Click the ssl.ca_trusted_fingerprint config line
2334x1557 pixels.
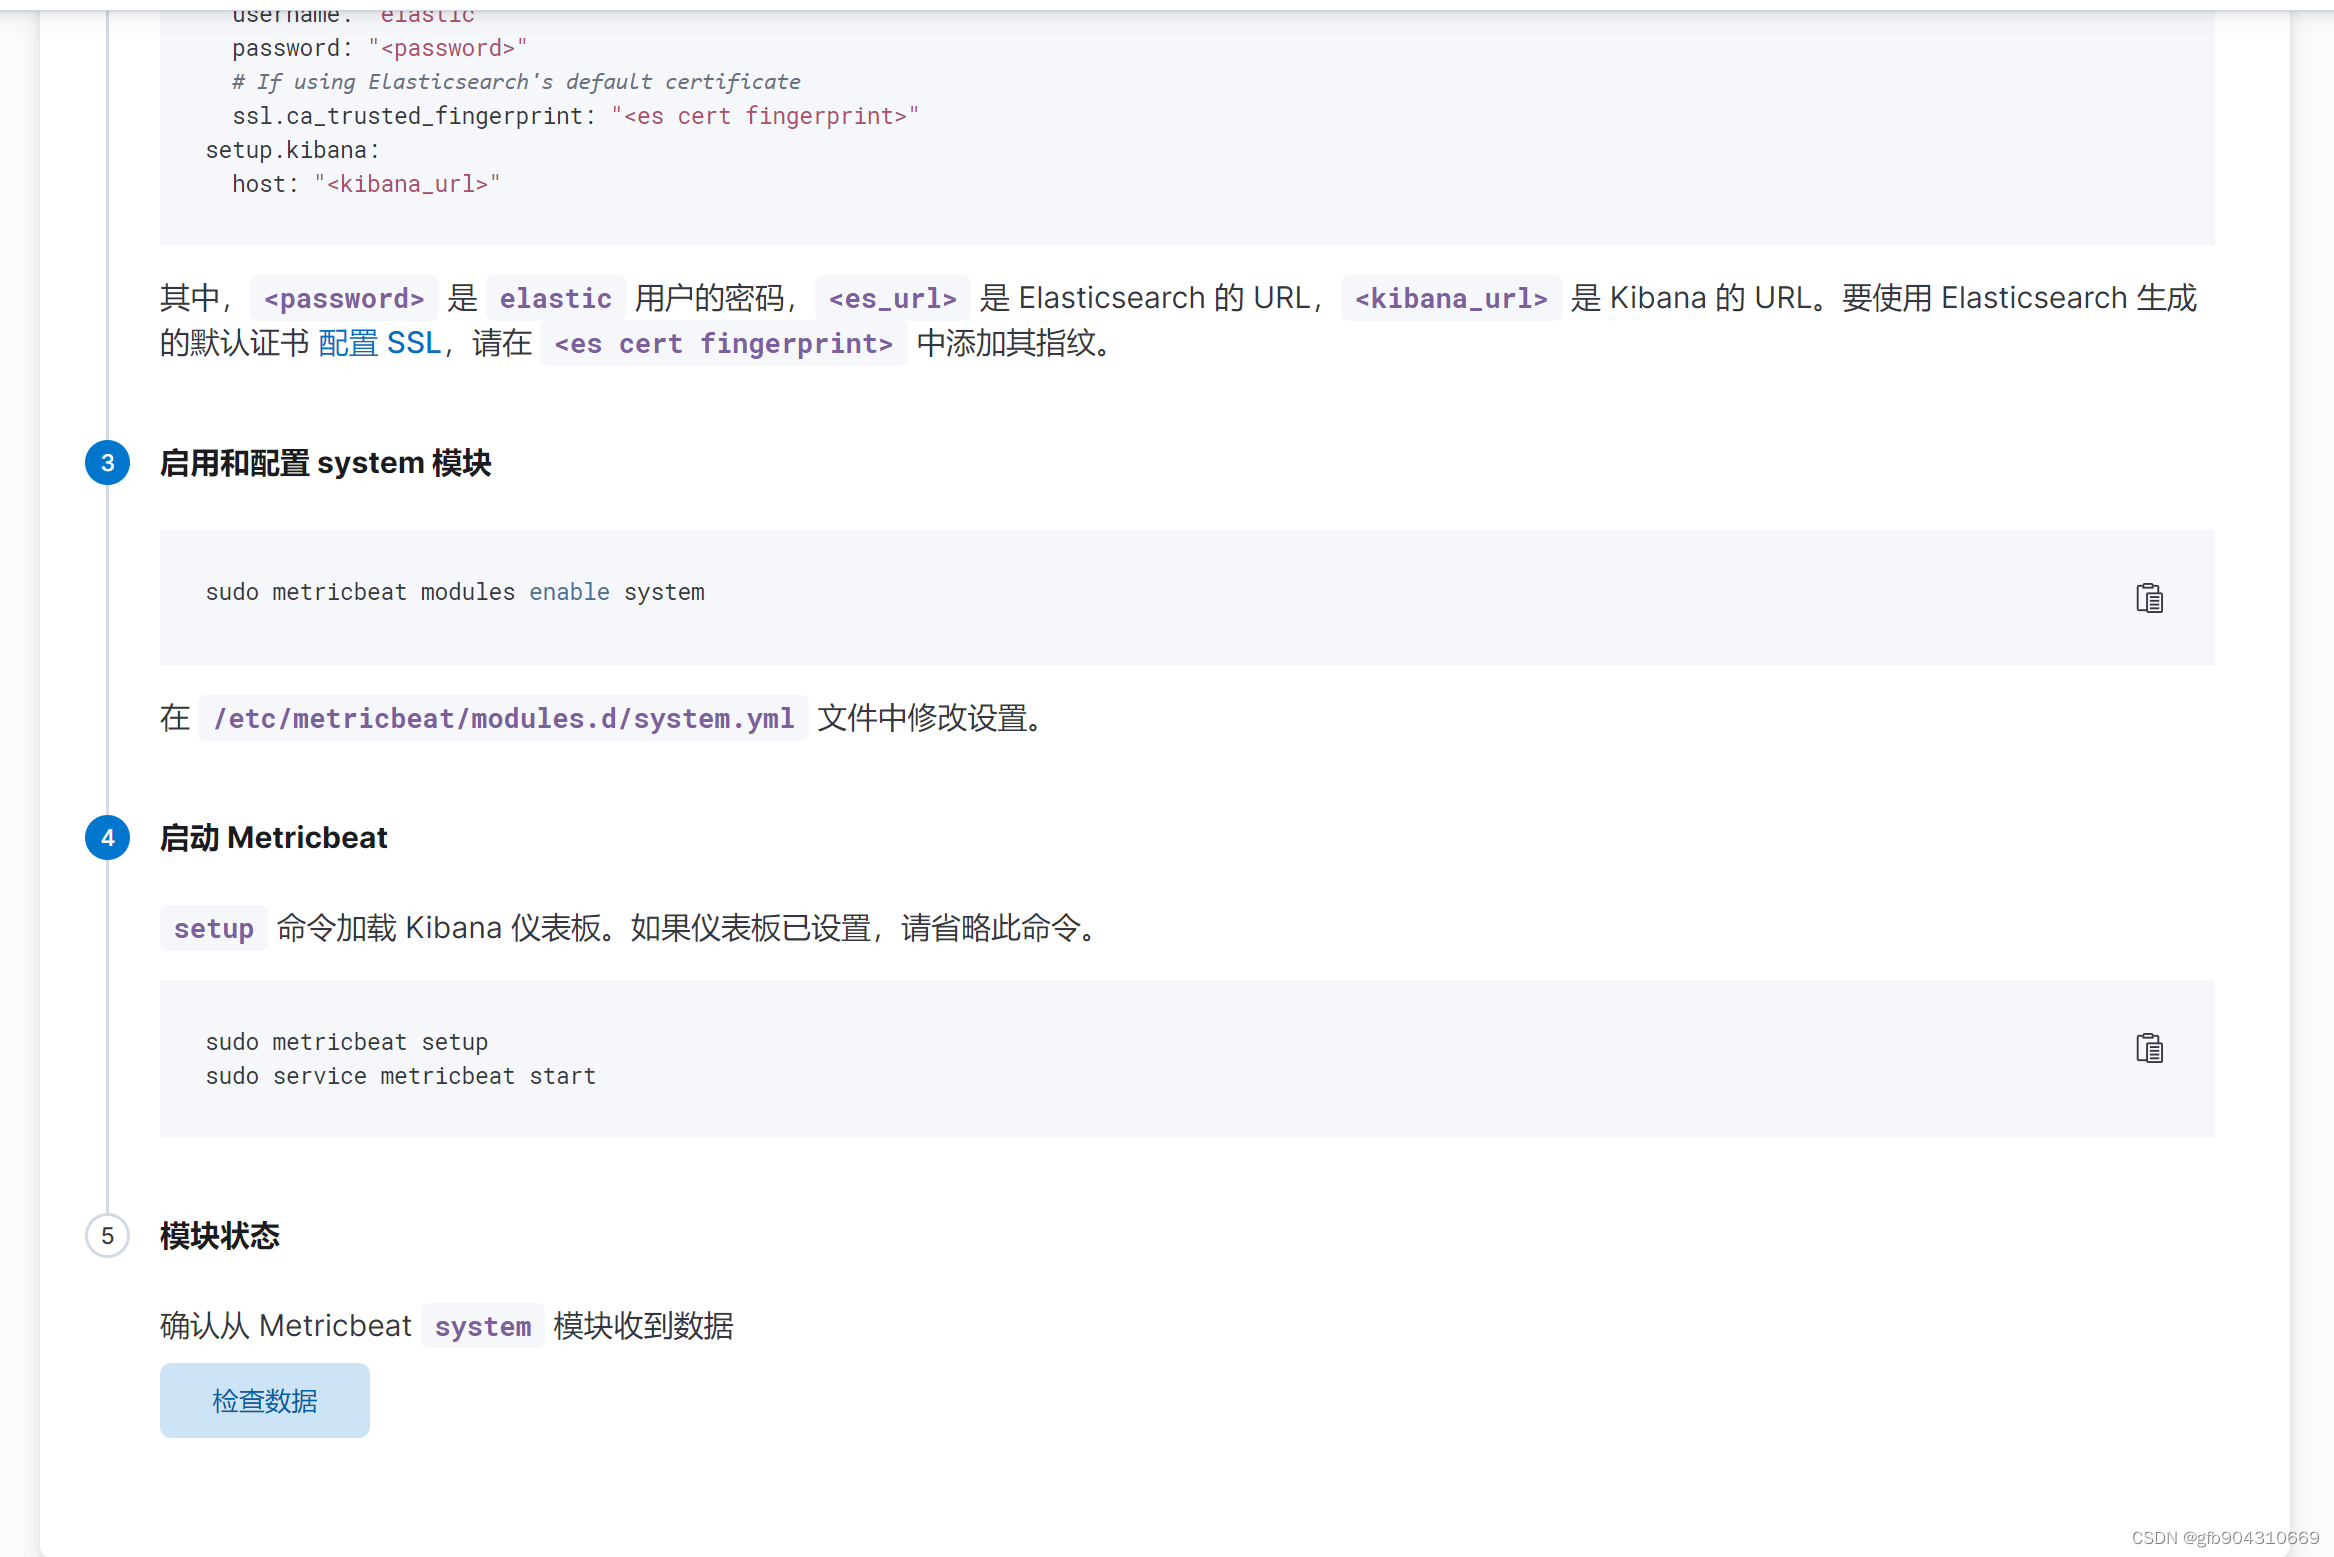point(575,116)
